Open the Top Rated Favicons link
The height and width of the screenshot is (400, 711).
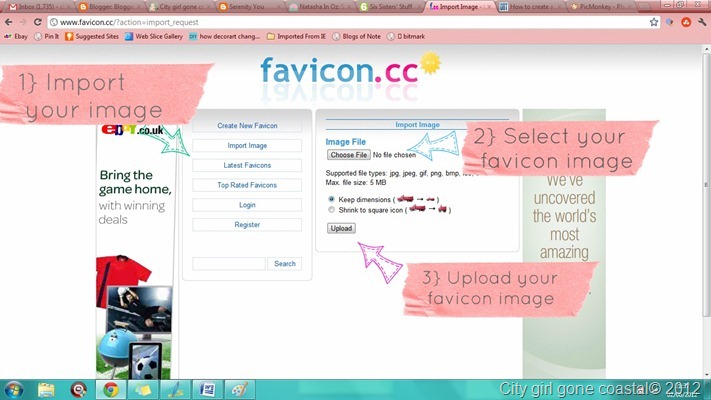click(247, 185)
